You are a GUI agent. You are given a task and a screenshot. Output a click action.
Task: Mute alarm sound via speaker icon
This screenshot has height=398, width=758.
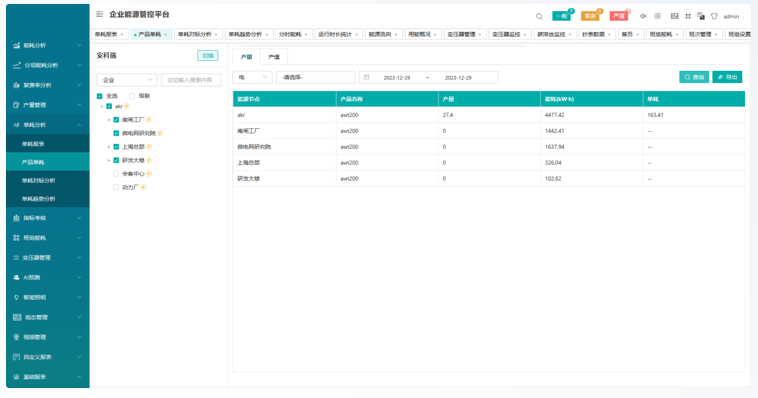[x=643, y=16]
